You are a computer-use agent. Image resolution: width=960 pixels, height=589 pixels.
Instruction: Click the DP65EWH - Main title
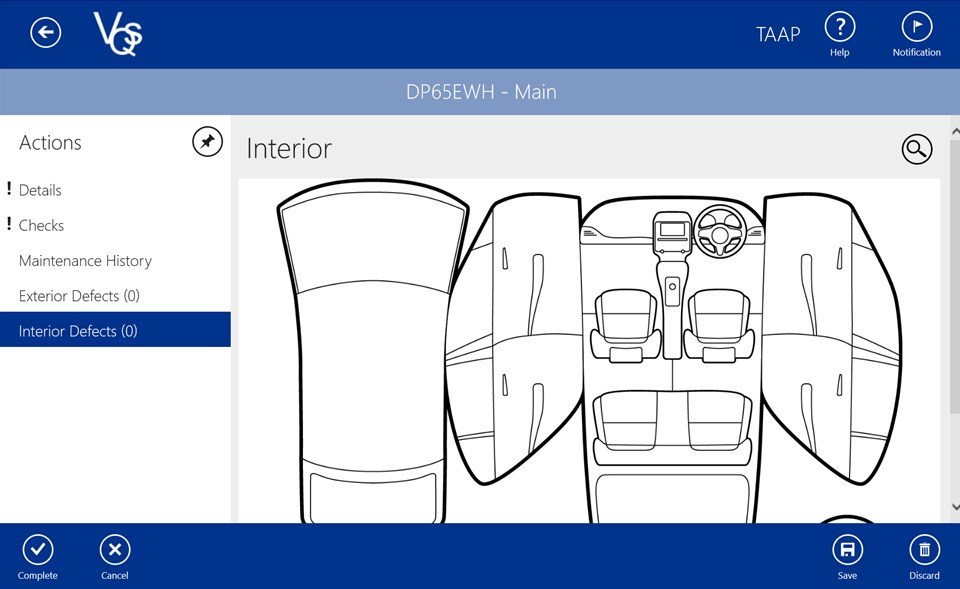pos(481,92)
